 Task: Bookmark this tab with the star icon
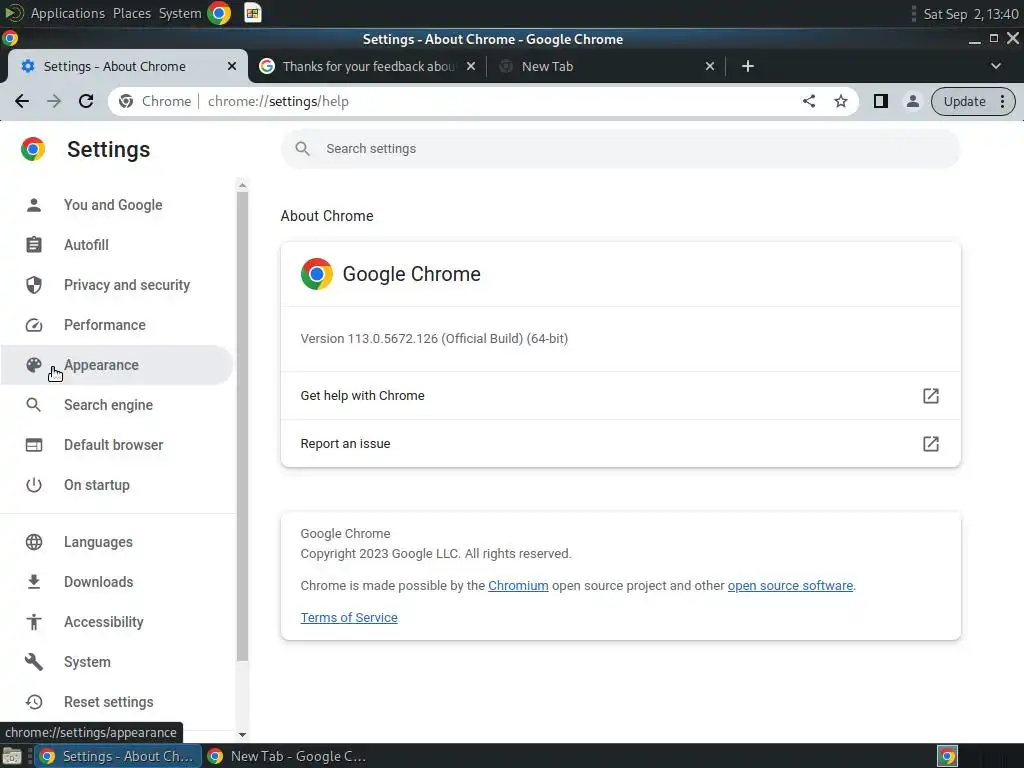840,101
